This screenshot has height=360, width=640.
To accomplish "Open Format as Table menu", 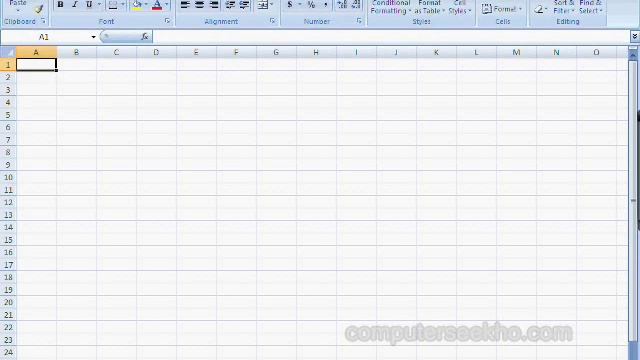I will [x=429, y=7].
